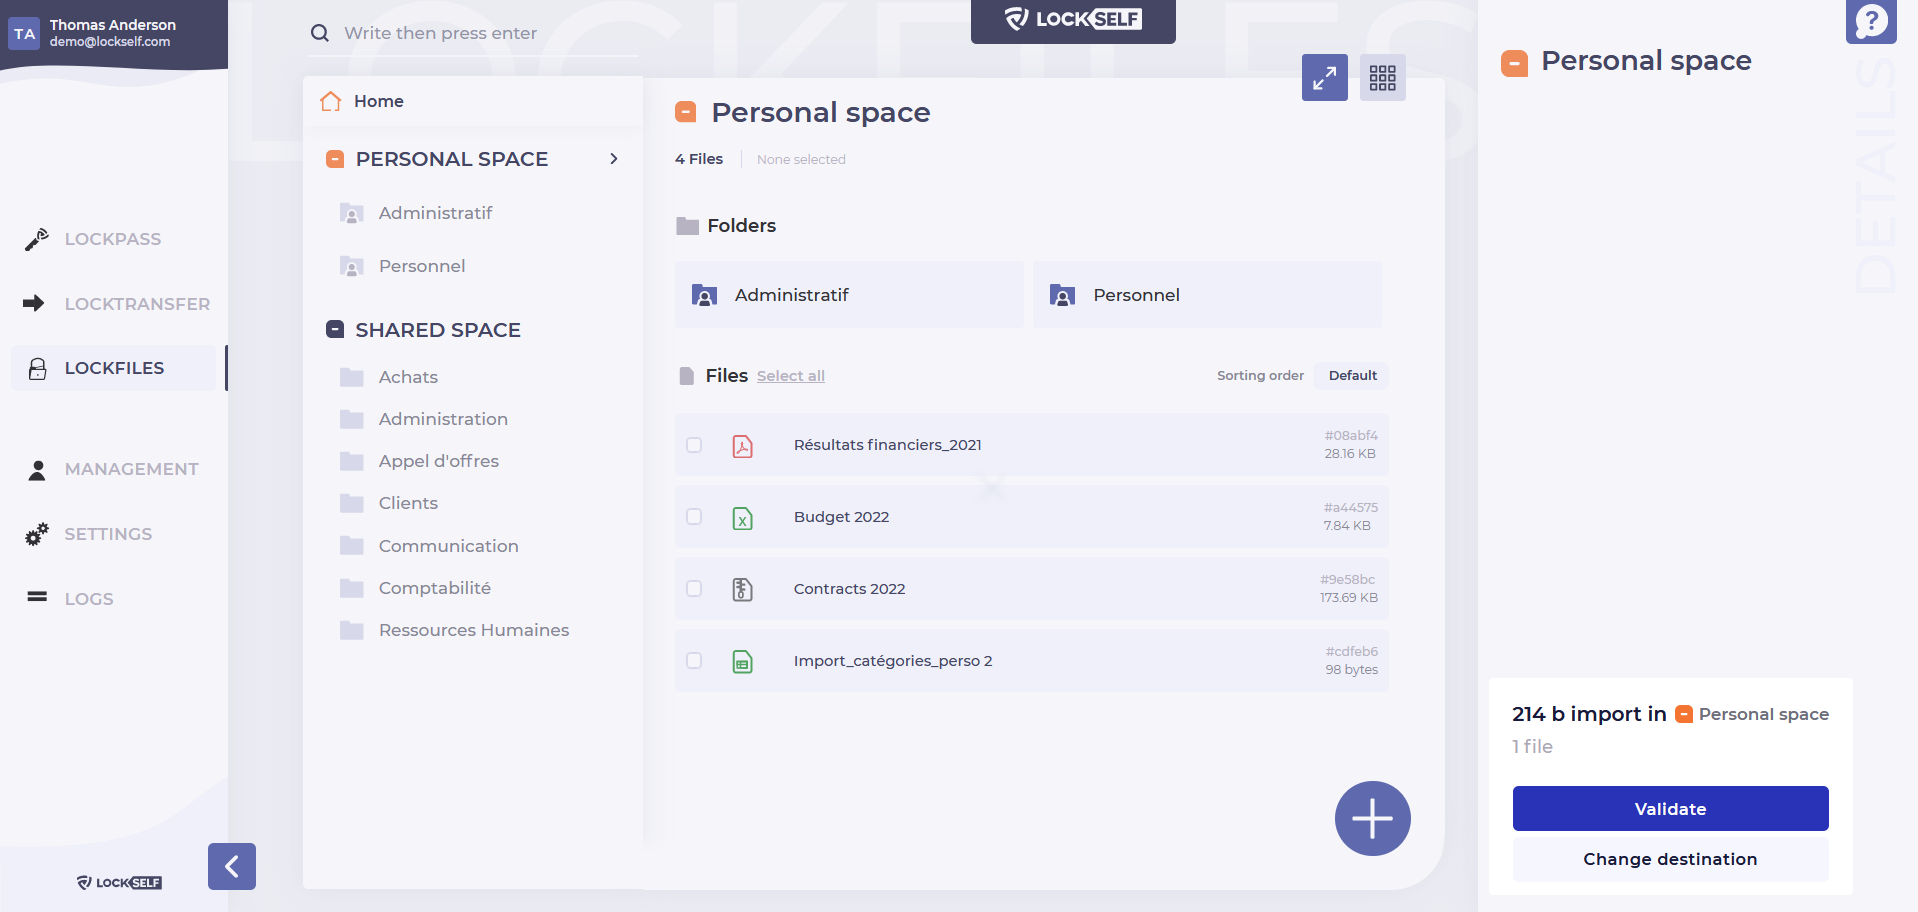Collapse SHARED SPACE dark minus toggle
The height and width of the screenshot is (912, 1918).
tap(336, 329)
